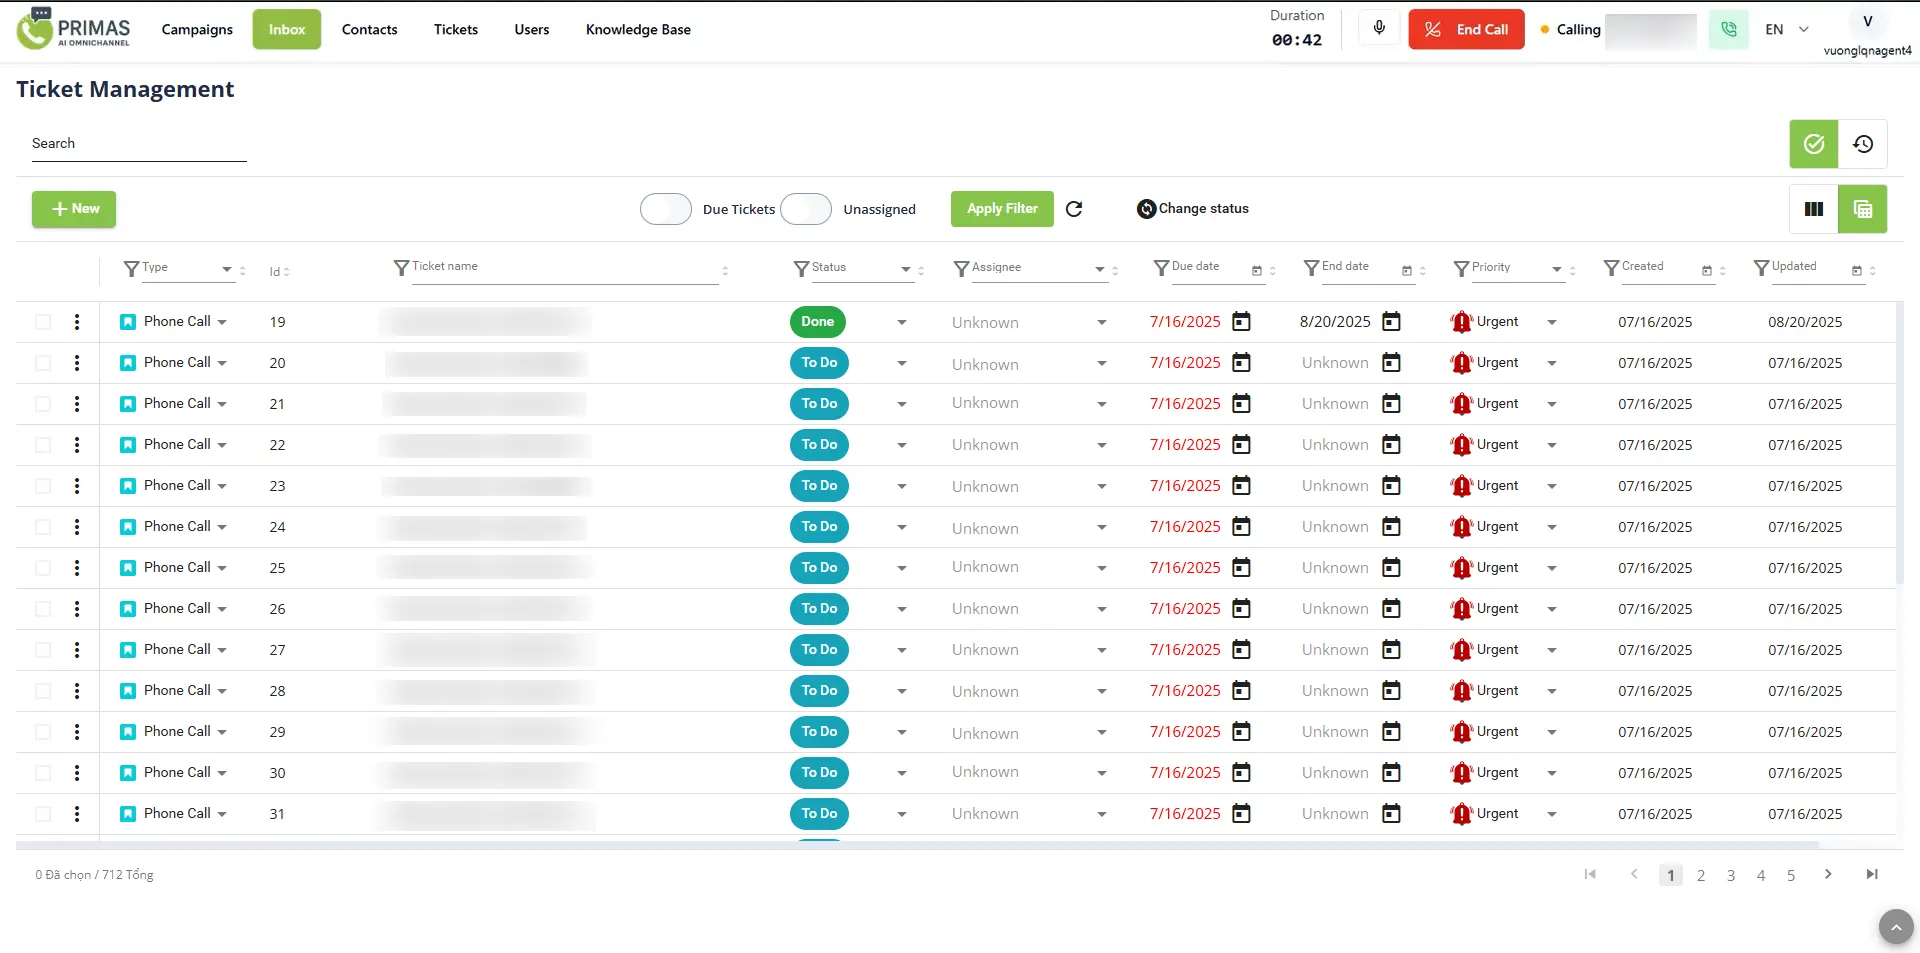Open the priority dropdown for ticket 22
This screenshot has width=1920, height=953.
1551,445
